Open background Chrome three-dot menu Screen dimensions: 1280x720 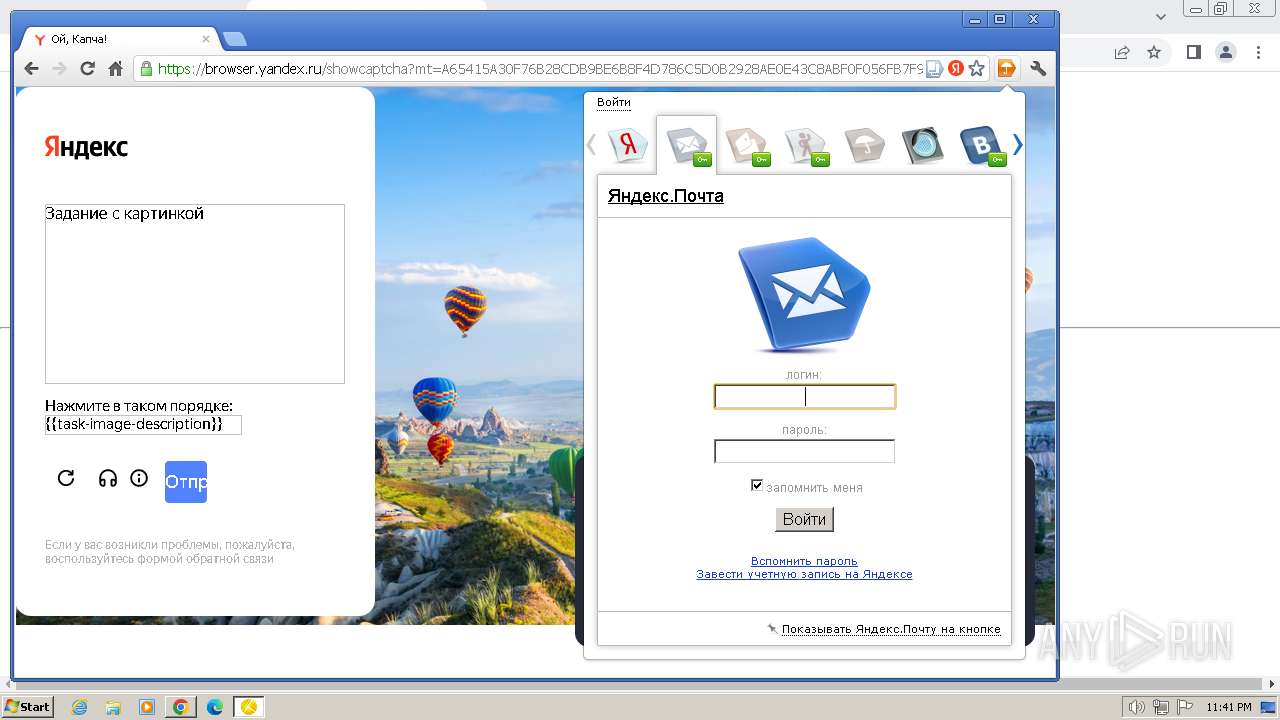[x=1257, y=52]
